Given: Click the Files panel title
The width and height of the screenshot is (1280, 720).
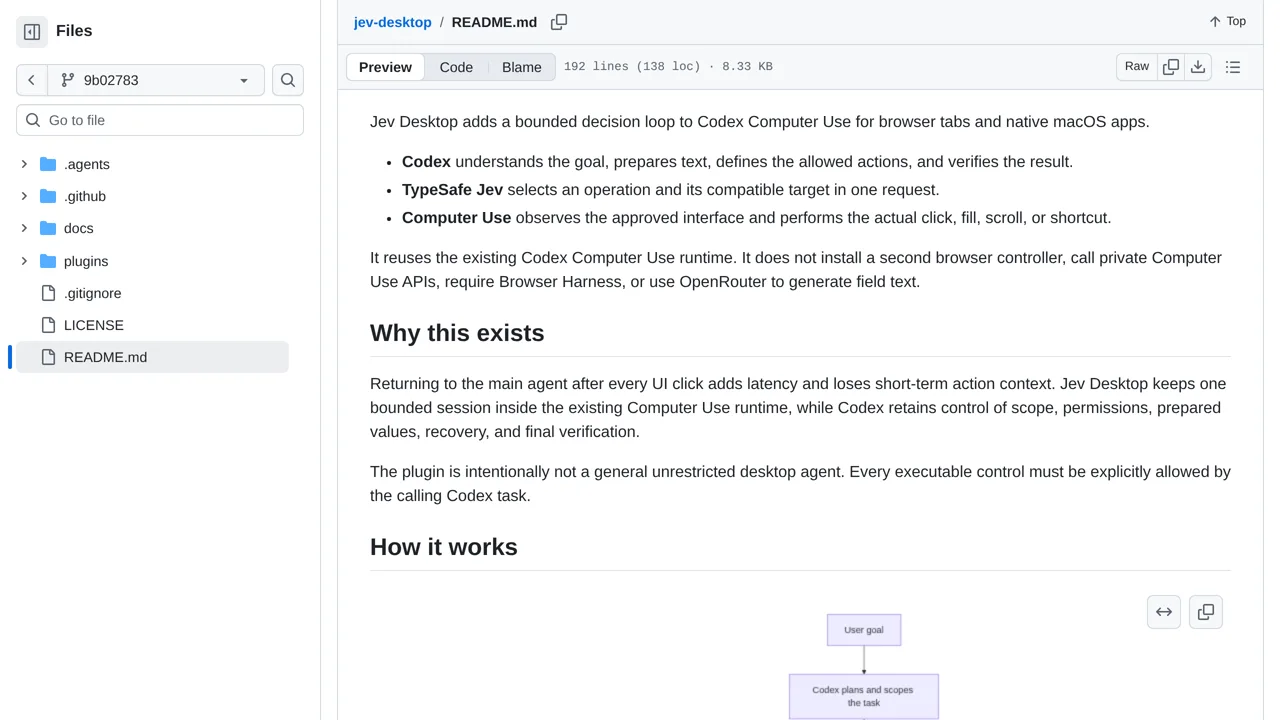Looking at the screenshot, I should (x=74, y=31).
